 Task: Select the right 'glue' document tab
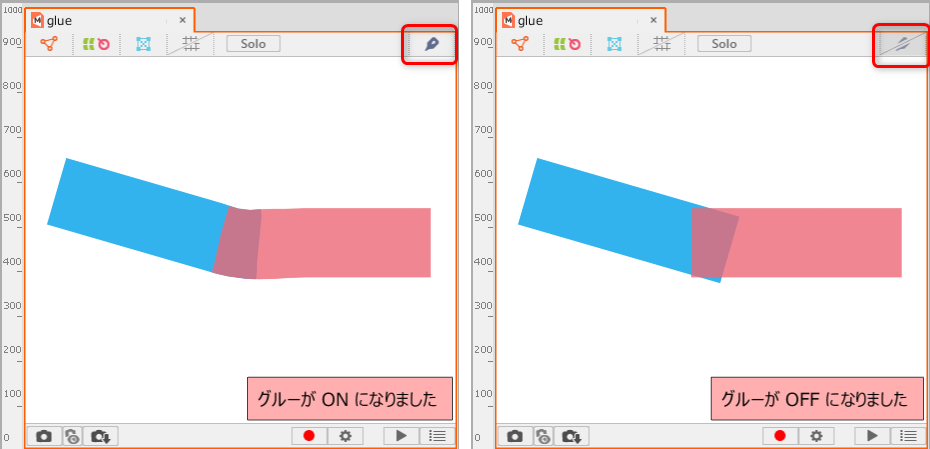pyautogui.click(x=530, y=20)
